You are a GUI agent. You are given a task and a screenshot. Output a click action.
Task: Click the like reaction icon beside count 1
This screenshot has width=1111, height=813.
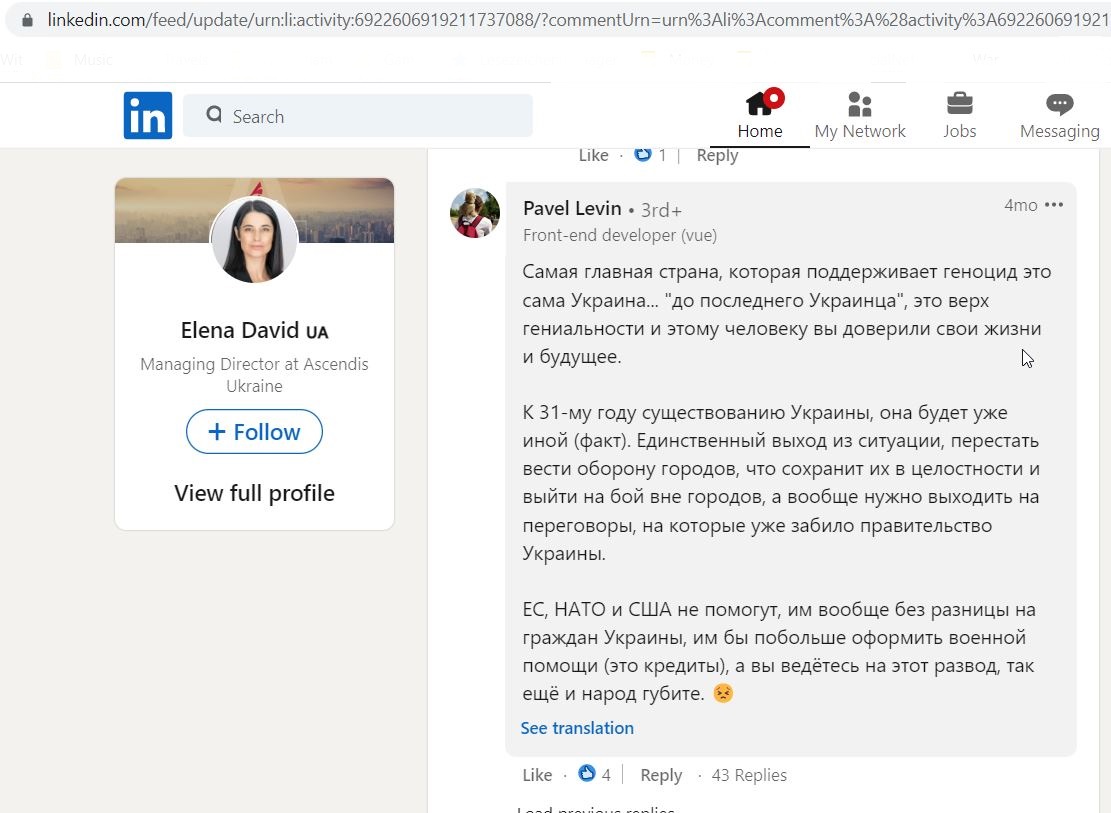pos(643,154)
